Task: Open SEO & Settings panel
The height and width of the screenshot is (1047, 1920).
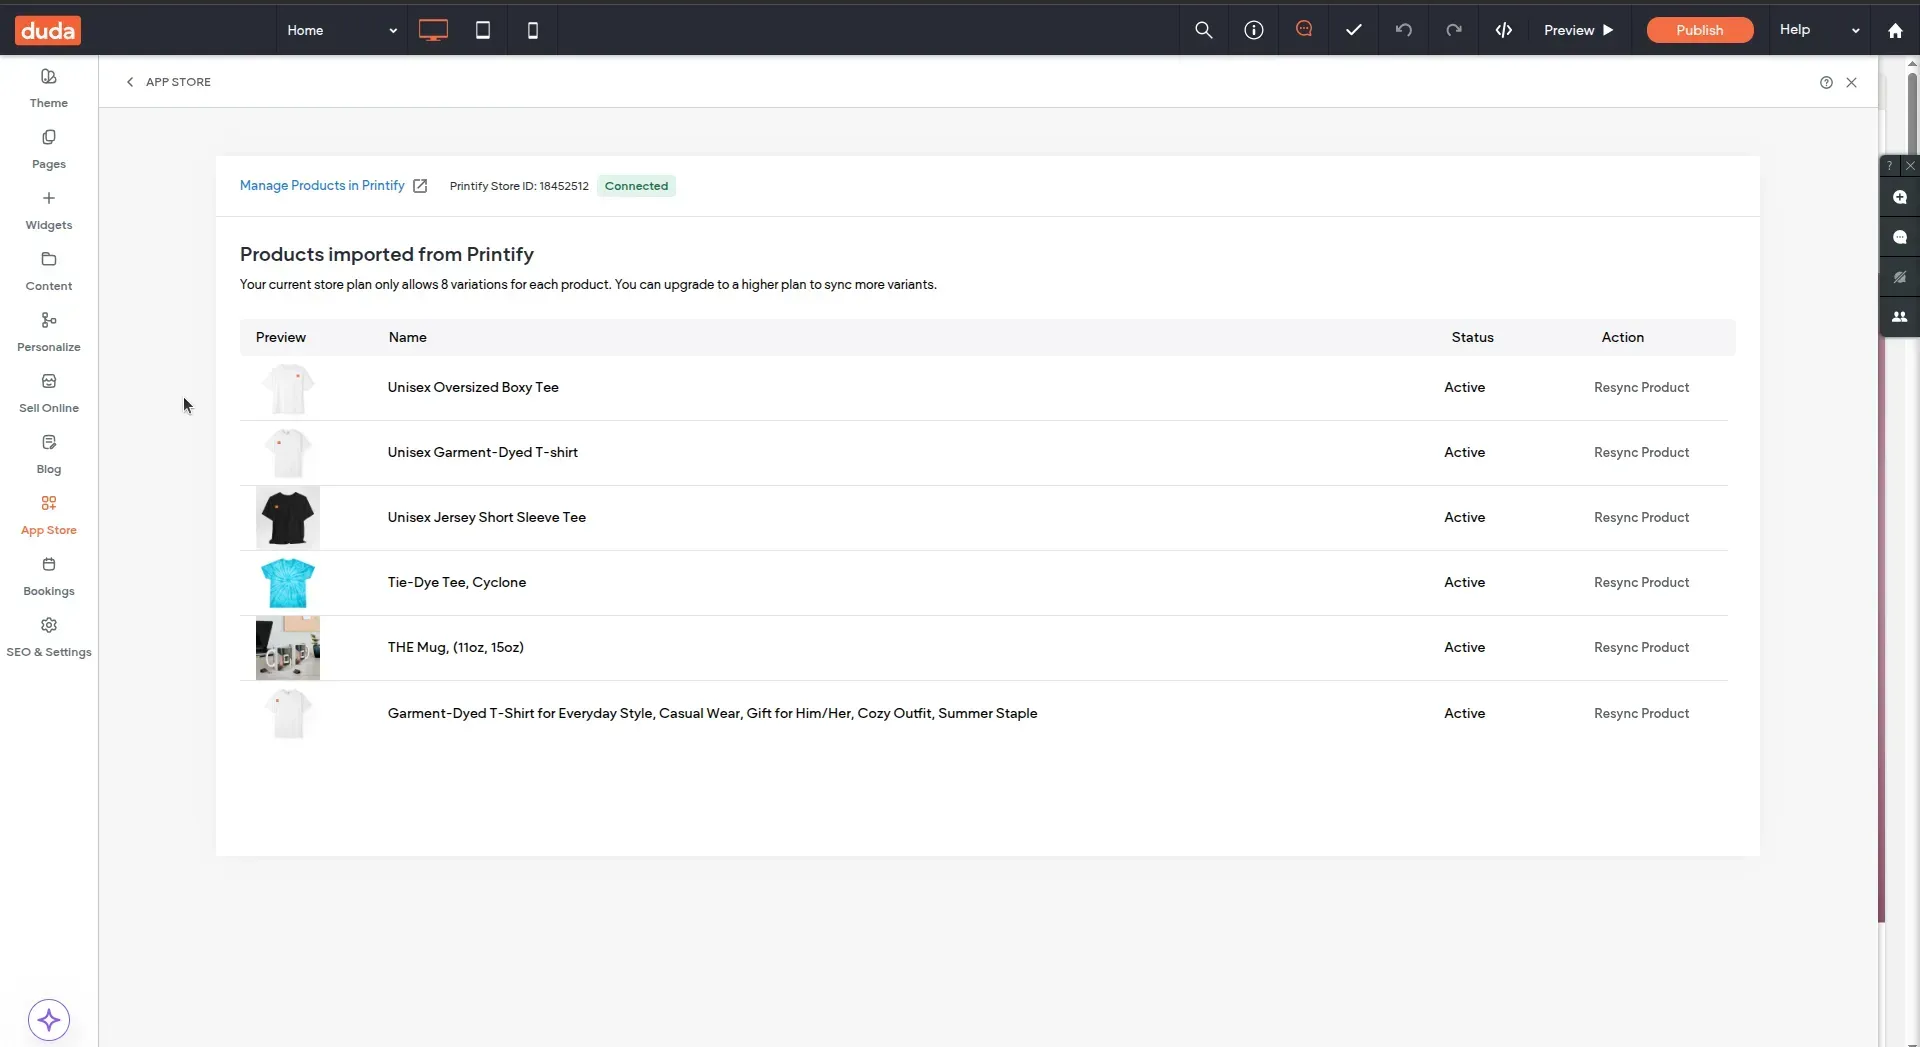Action: coord(49,637)
